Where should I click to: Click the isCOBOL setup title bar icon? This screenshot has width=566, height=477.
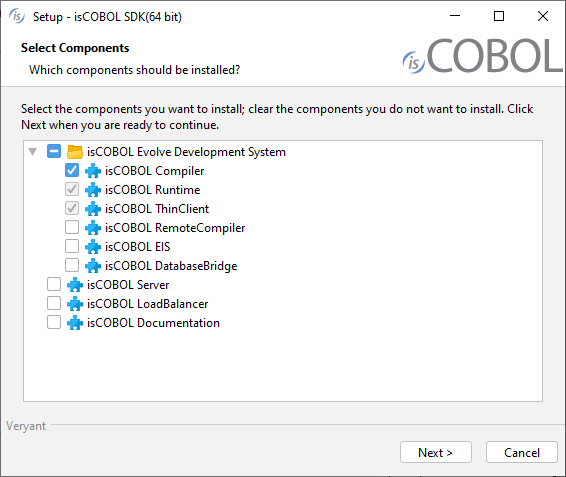coord(17,17)
